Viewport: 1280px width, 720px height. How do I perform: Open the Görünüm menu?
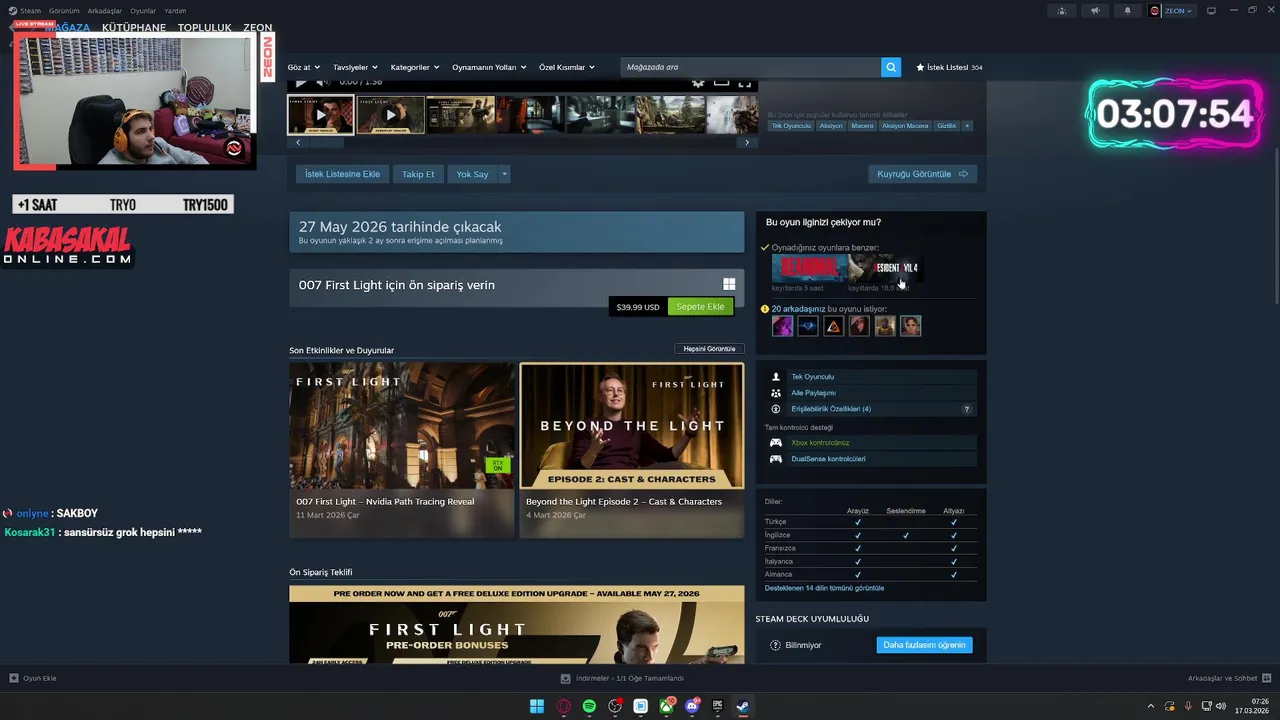click(64, 10)
